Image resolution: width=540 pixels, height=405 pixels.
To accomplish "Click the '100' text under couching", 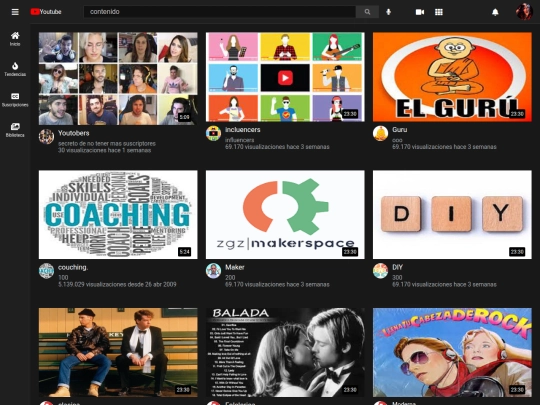I will click(63, 278).
